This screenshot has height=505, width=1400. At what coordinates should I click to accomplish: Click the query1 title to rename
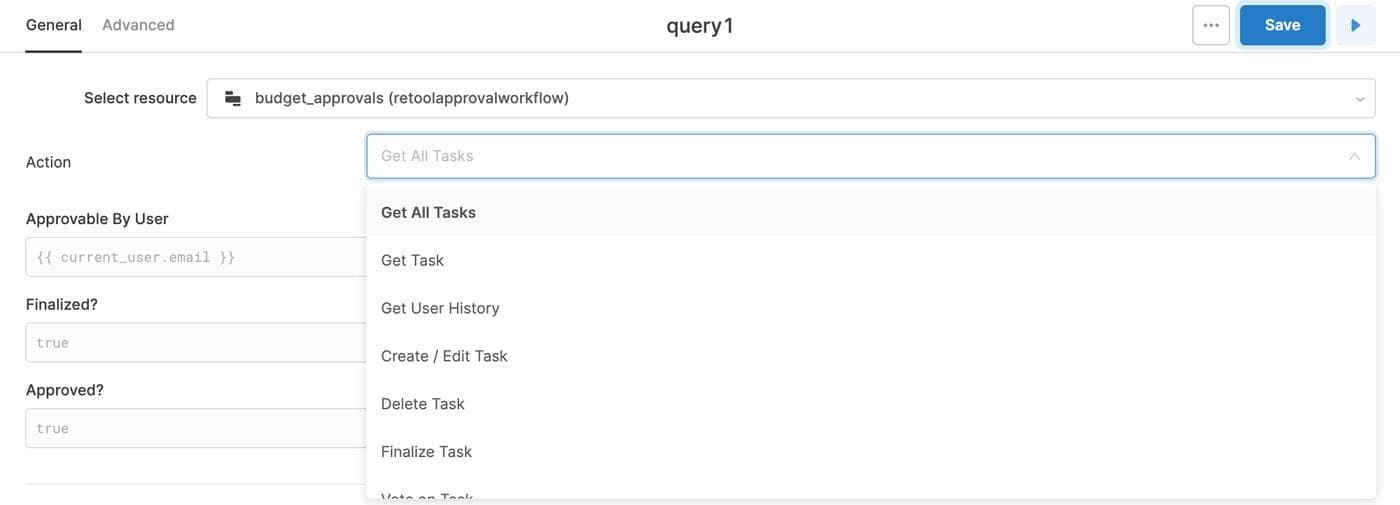[699, 26]
